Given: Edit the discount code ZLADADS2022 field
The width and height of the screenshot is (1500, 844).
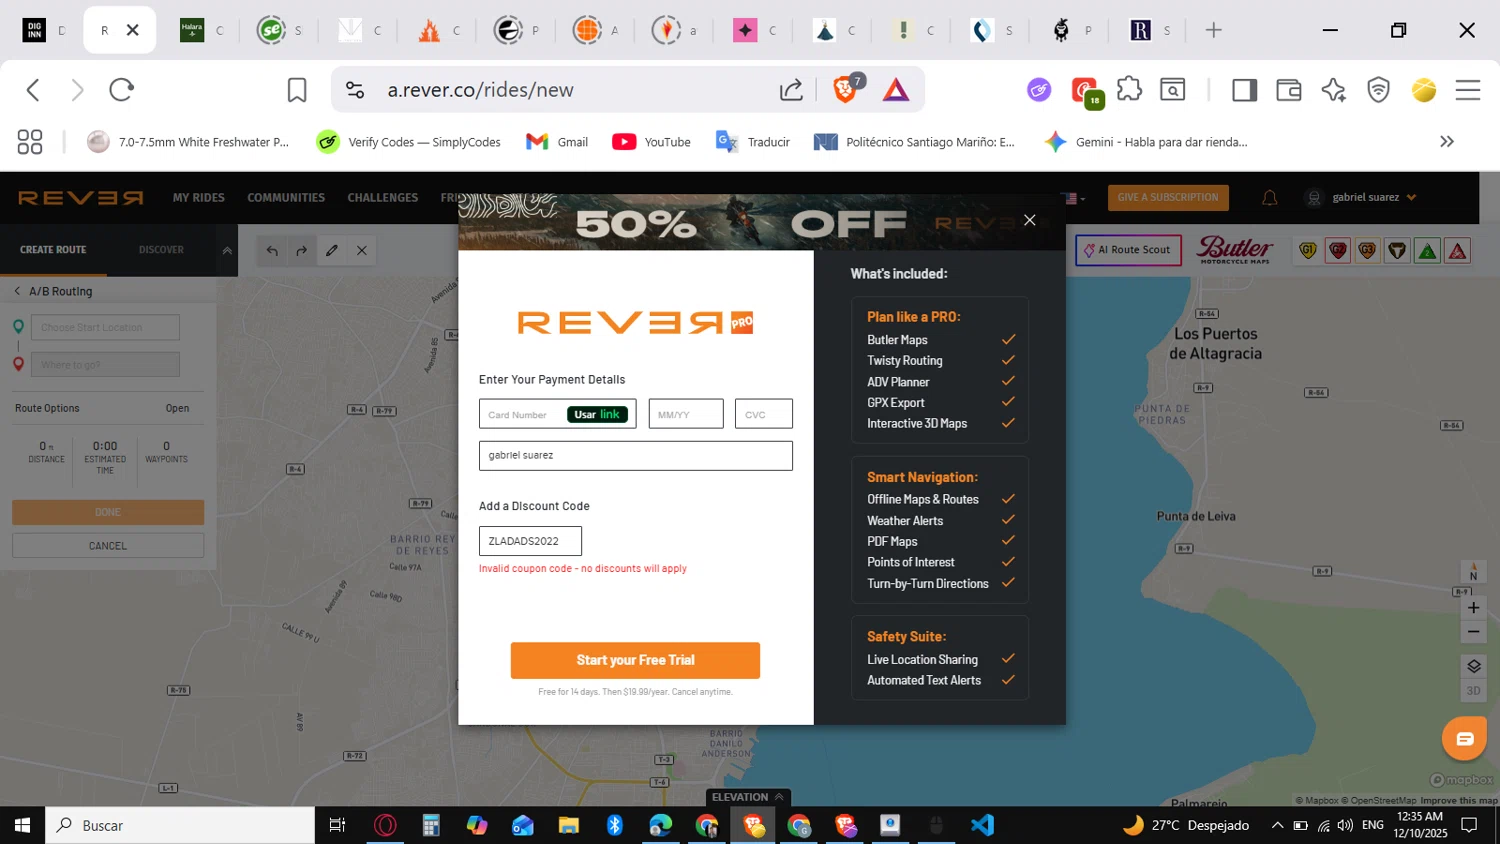Looking at the screenshot, I should [x=530, y=541].
